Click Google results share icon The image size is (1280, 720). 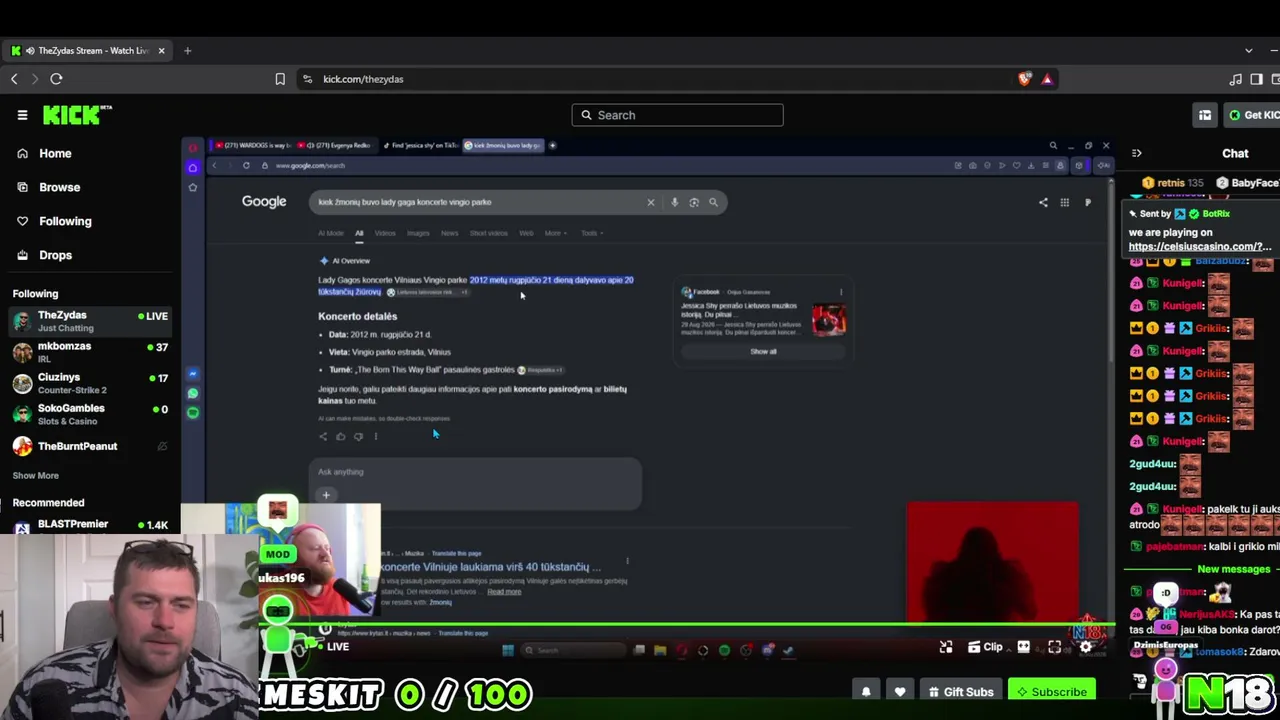[1043, 202]
